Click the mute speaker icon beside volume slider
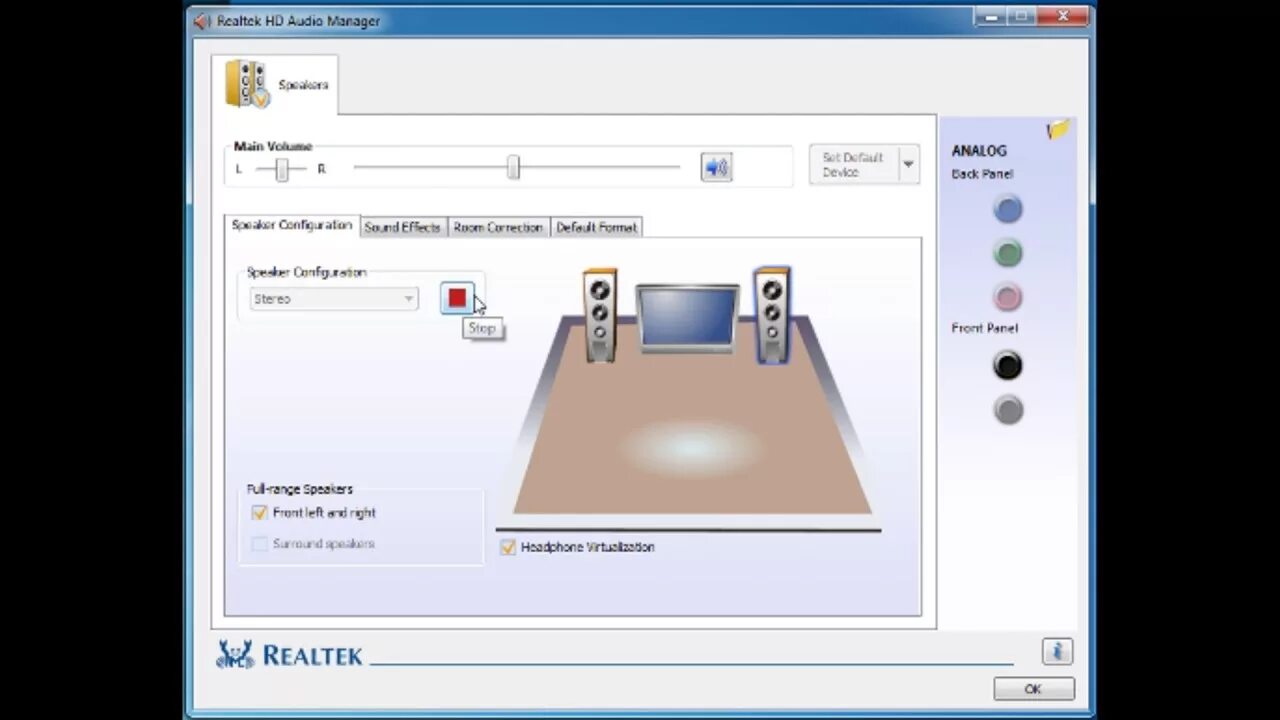 [x=716, y=167]
